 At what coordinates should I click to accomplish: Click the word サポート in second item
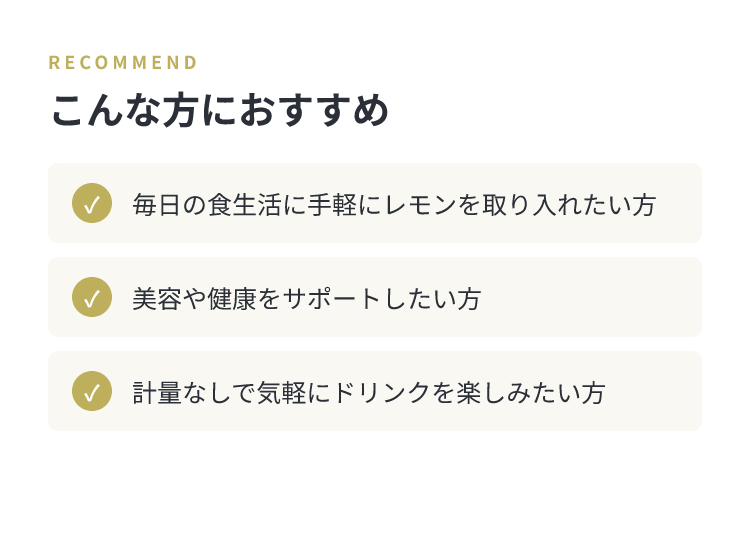point(332,299)
